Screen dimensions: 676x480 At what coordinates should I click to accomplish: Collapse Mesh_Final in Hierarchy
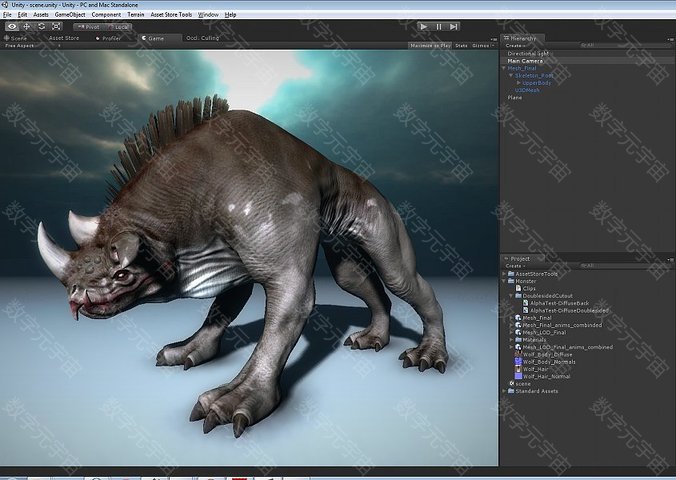pos(504,68)
